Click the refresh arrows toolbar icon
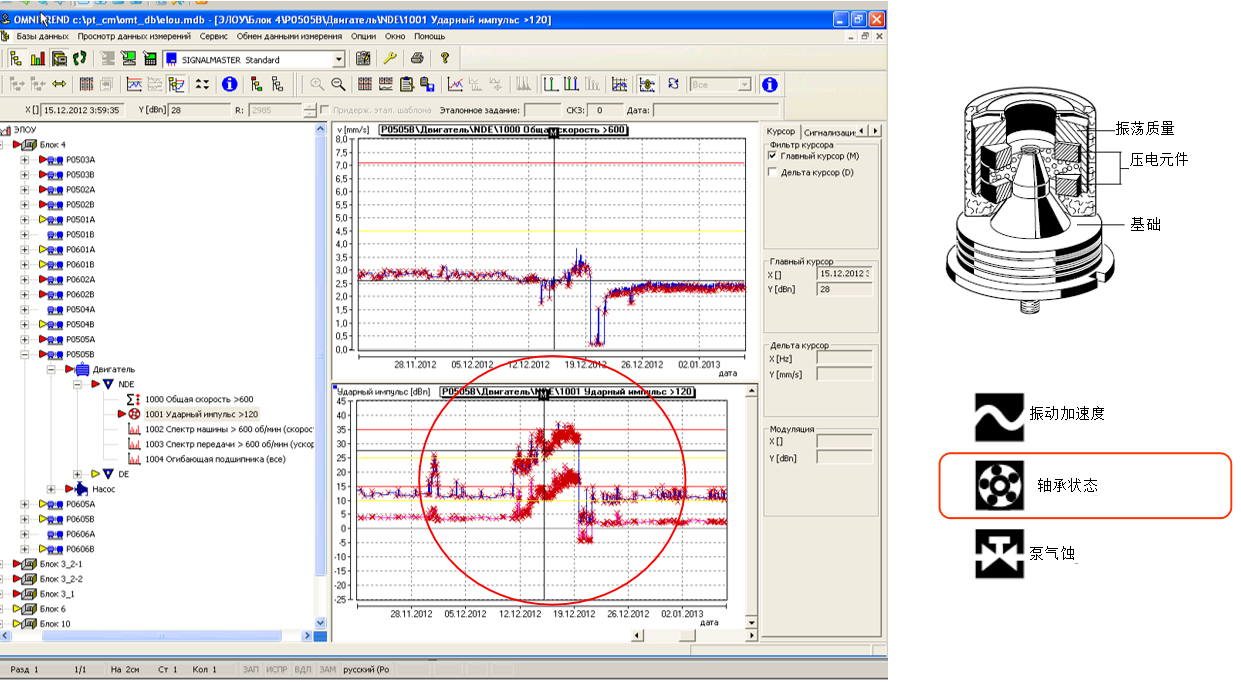This screenshot has height=682, width=1241. tap(674, 85)
